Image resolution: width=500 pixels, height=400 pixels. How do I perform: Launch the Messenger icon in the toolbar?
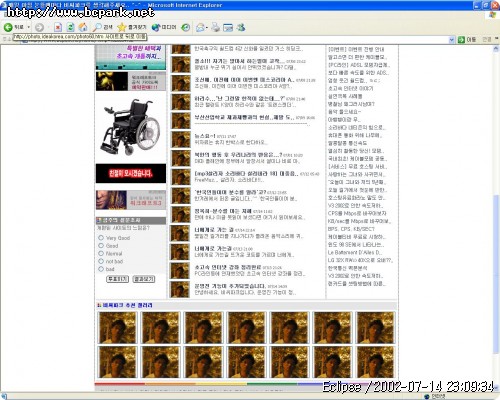point(241,27)
